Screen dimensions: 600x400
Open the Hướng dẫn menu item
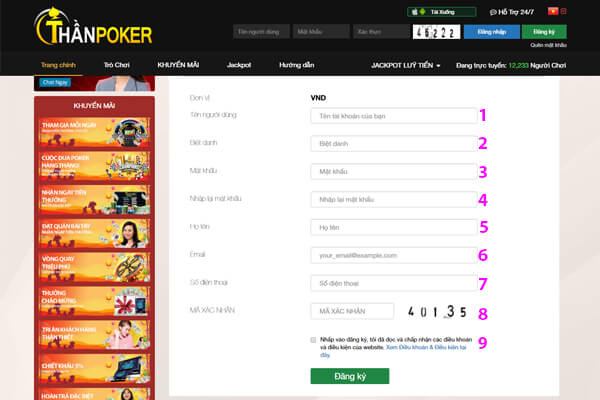pyautogui.click(x=297, y=65)
